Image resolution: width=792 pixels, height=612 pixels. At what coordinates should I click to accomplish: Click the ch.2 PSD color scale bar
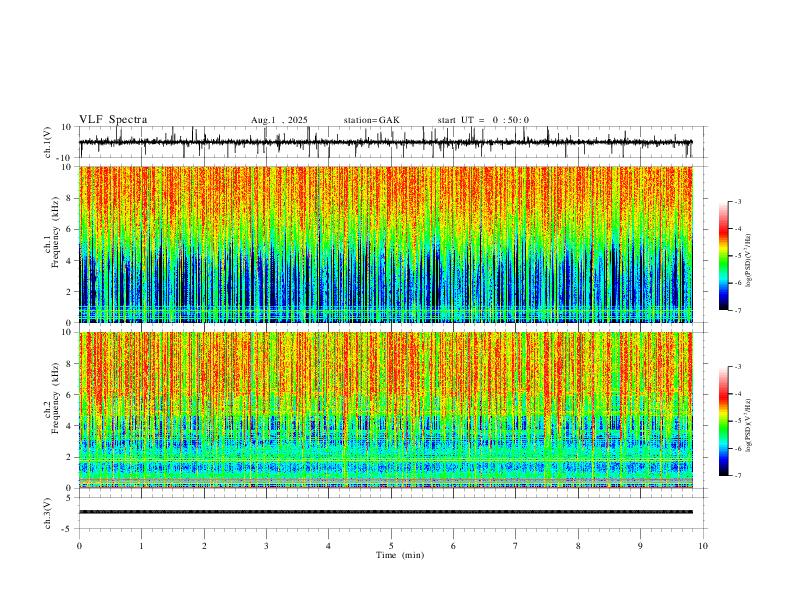coord(724,421)
